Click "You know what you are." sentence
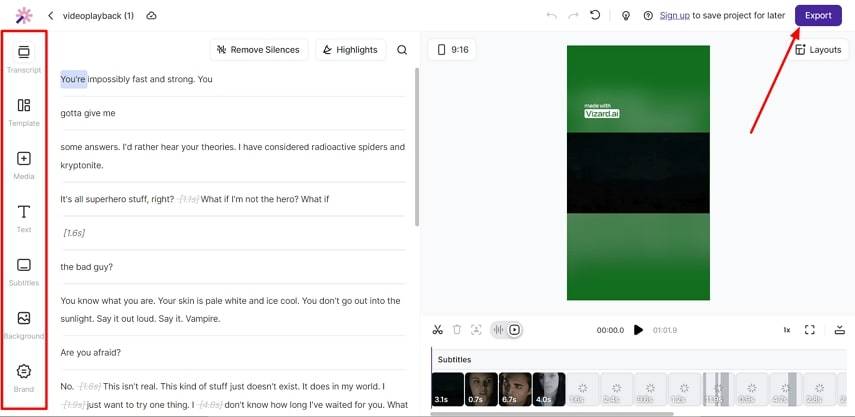This screenshot has height=417, width=855. (x=105, y=301)
